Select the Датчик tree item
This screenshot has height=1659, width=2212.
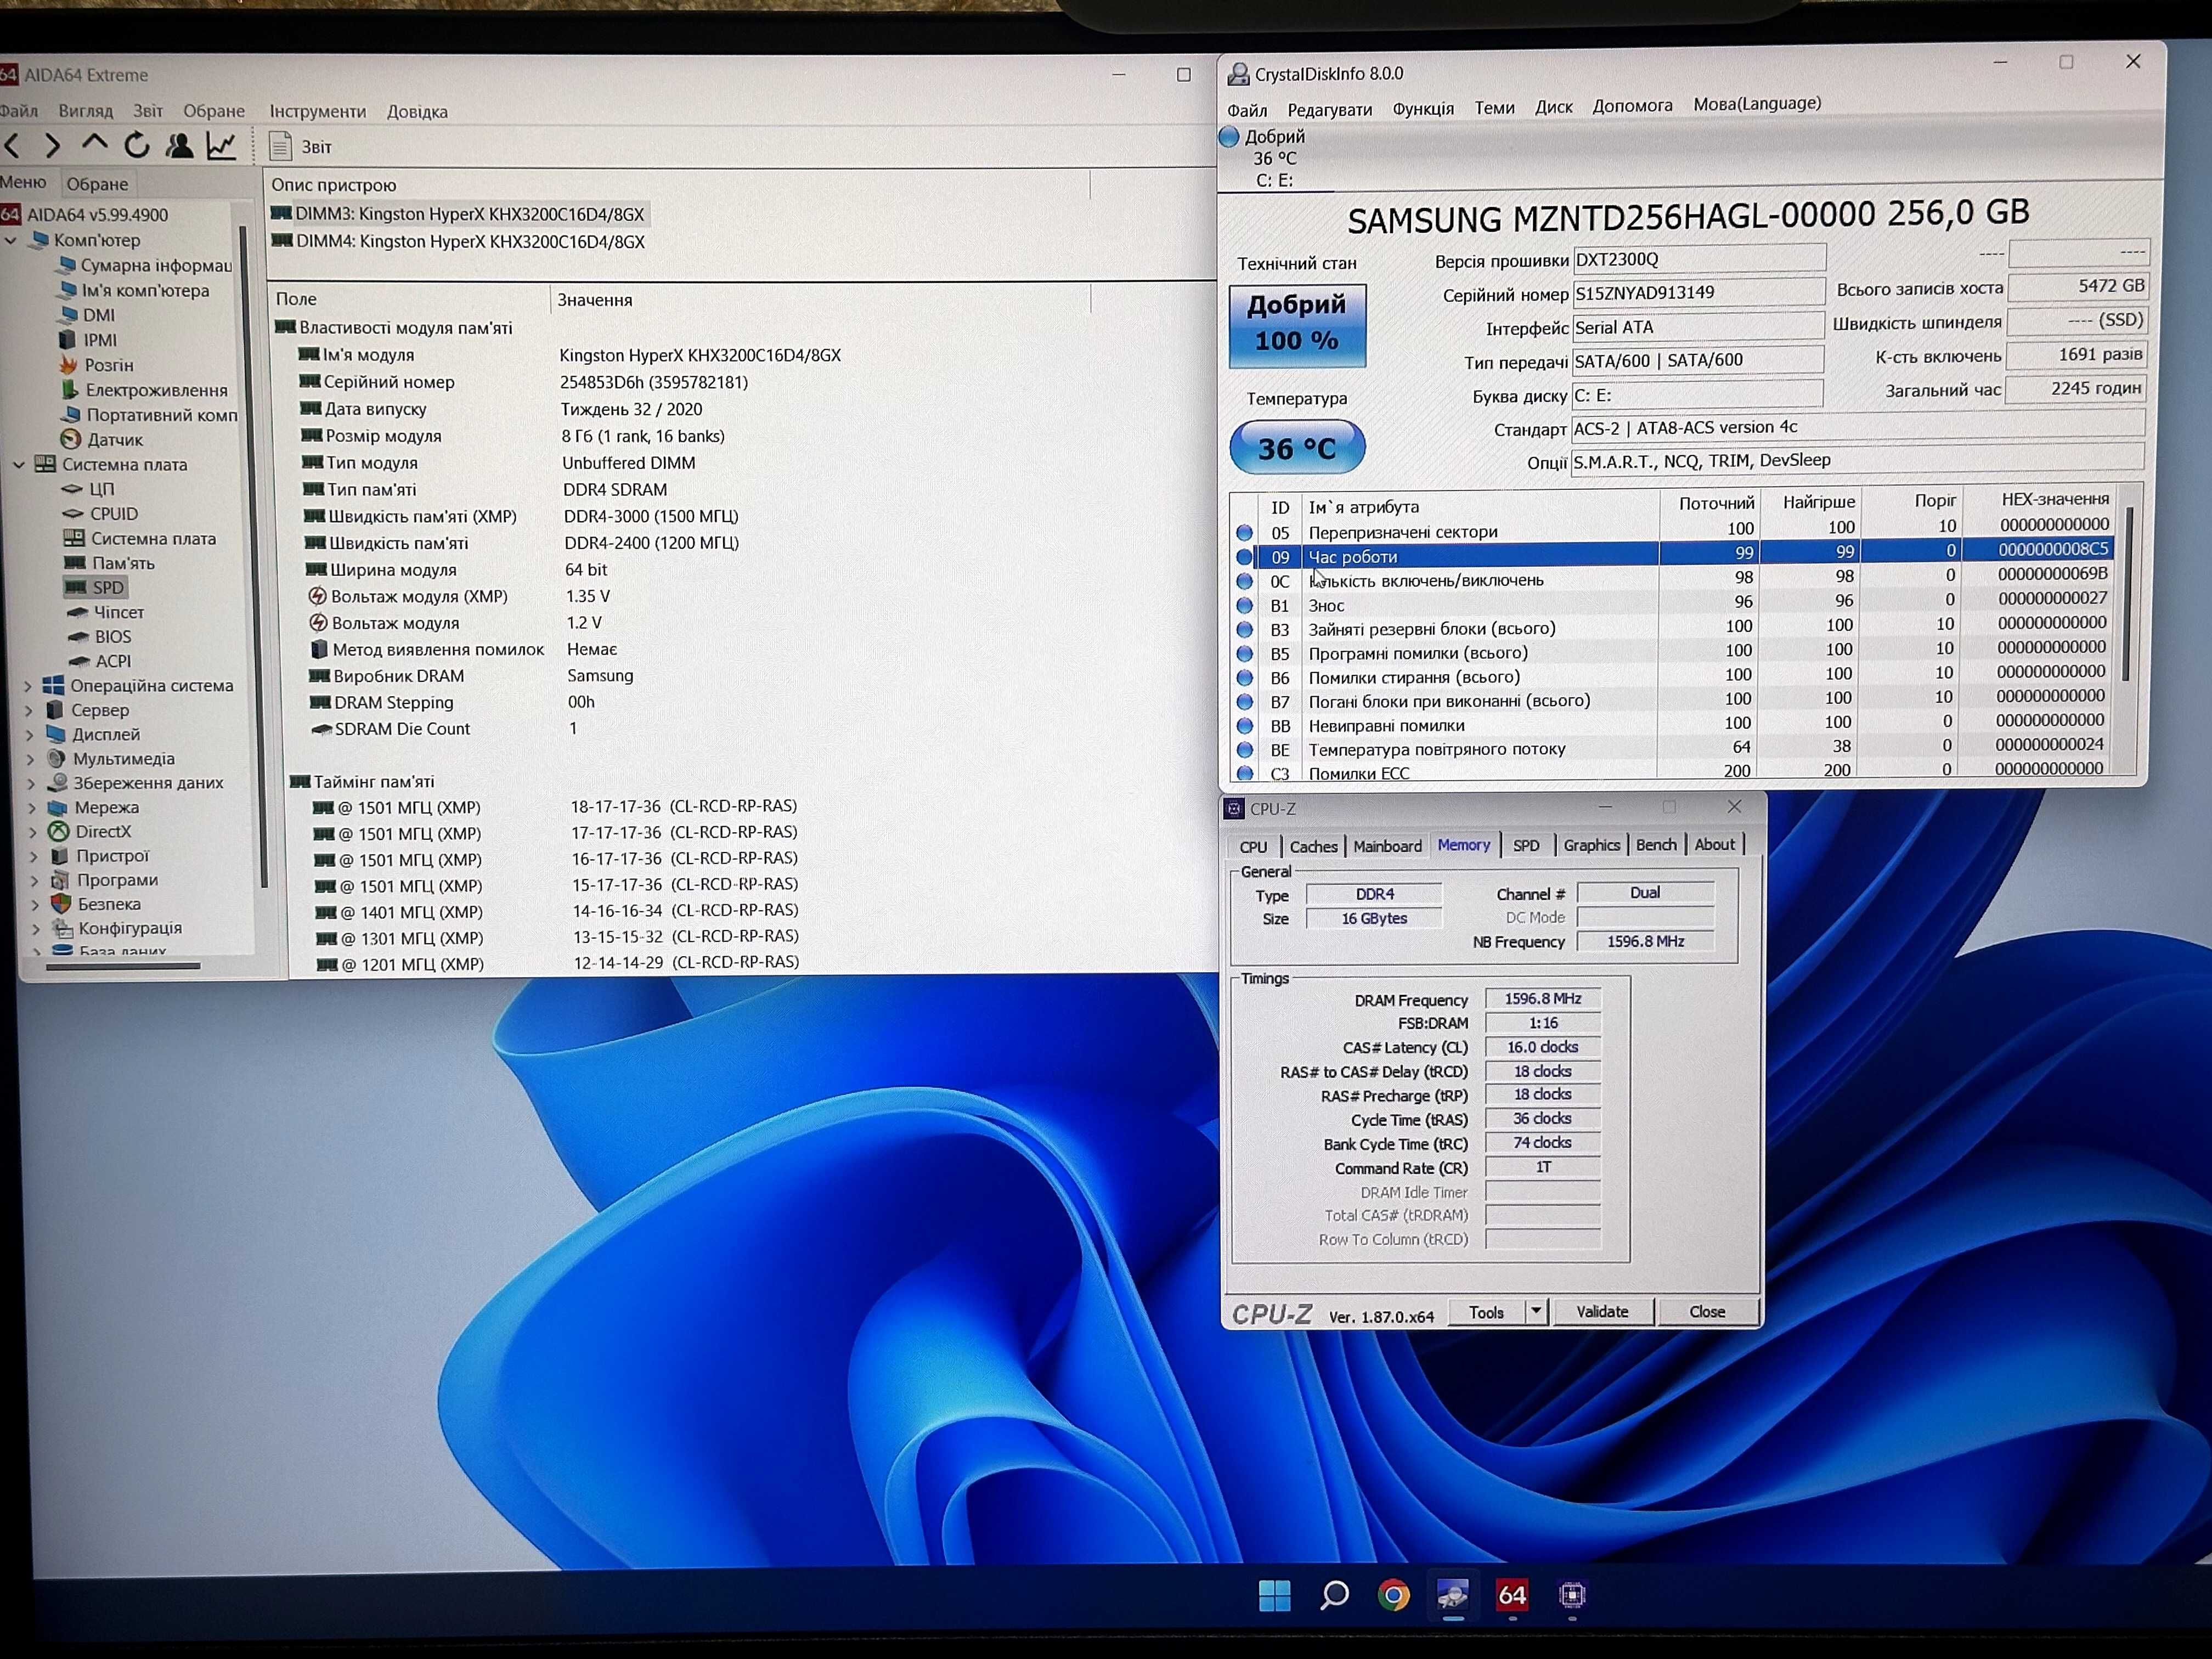[102, 440]
